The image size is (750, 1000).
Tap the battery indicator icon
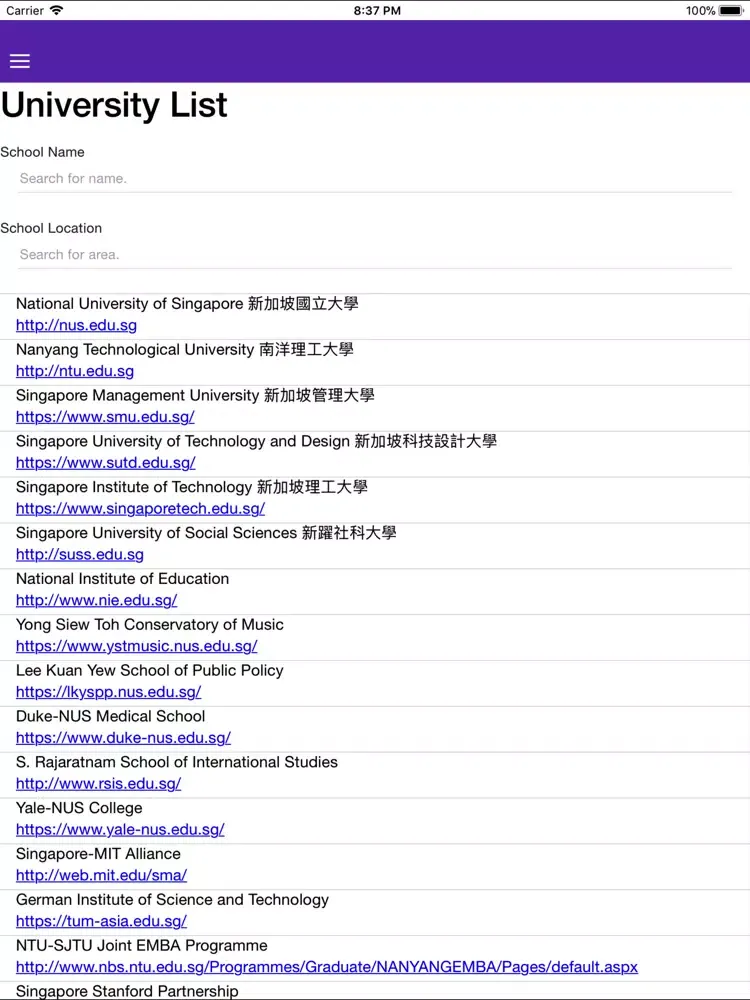(731, 10)
